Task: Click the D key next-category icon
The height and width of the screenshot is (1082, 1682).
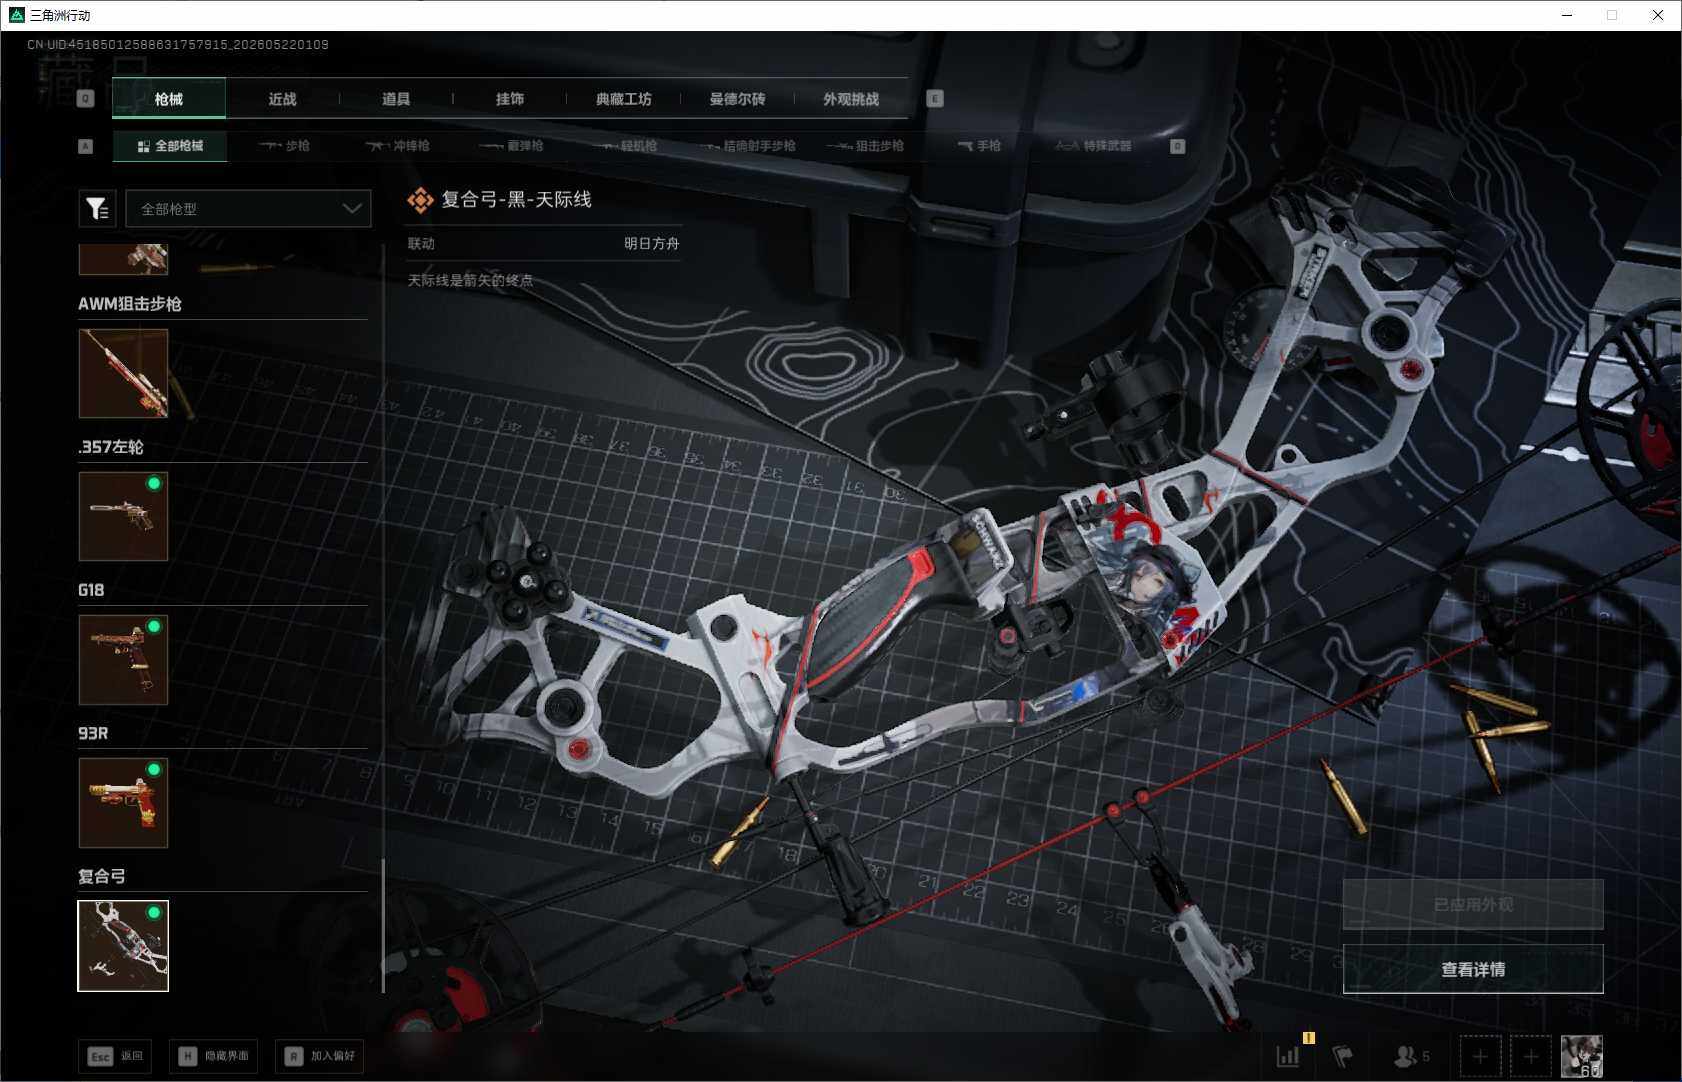Action: [1178, 146]
